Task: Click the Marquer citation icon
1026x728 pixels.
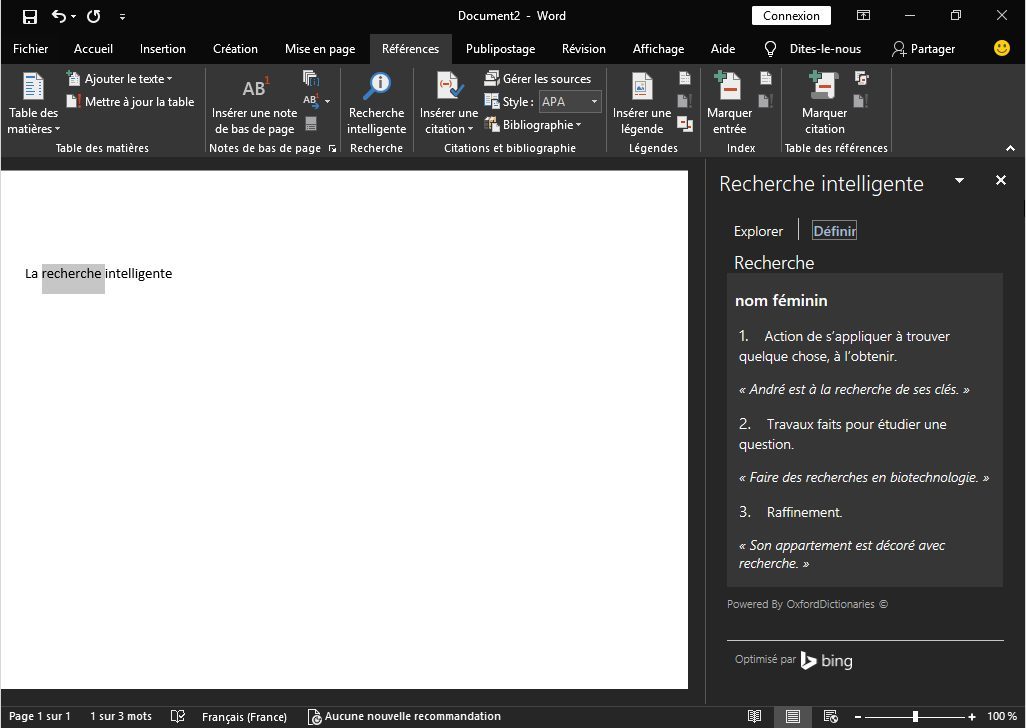Action: pos(824,90)
